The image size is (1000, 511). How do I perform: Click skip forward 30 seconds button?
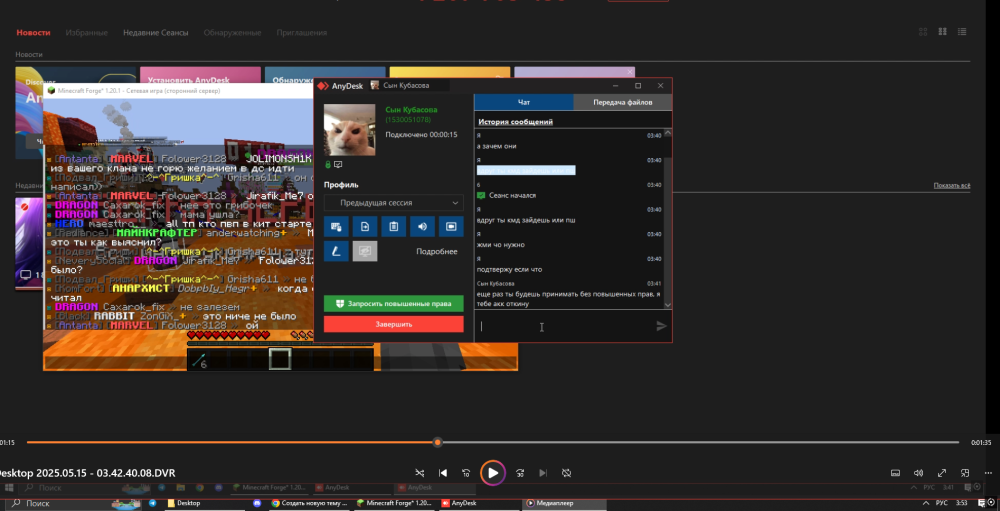point(520,473)
